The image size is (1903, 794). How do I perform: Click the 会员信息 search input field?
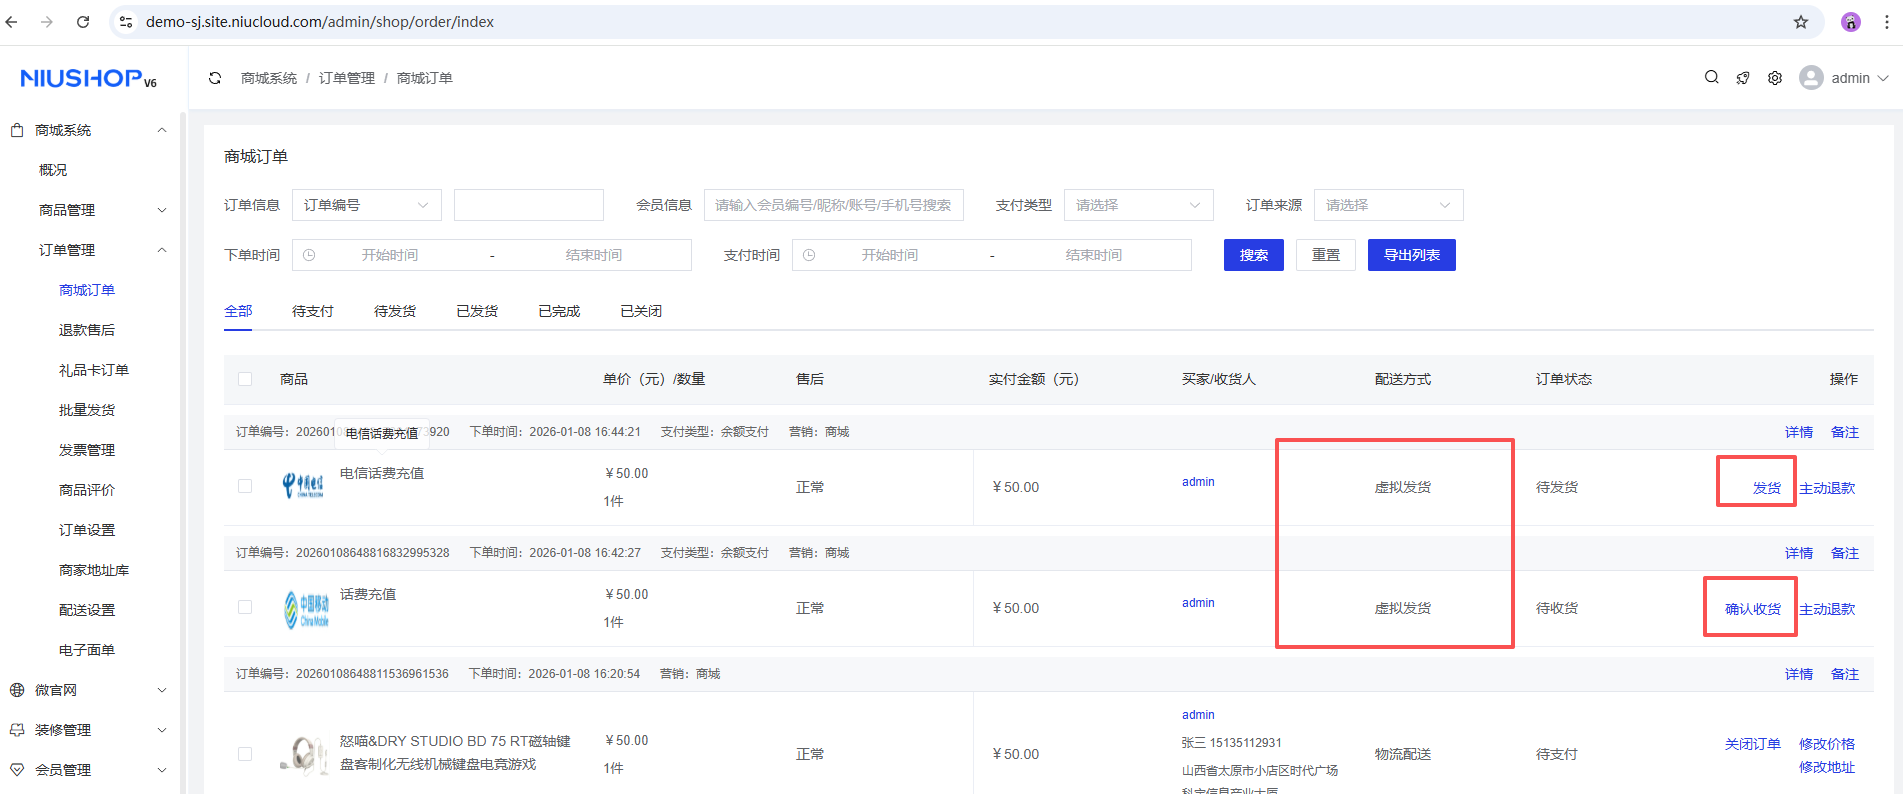point(833,205)
